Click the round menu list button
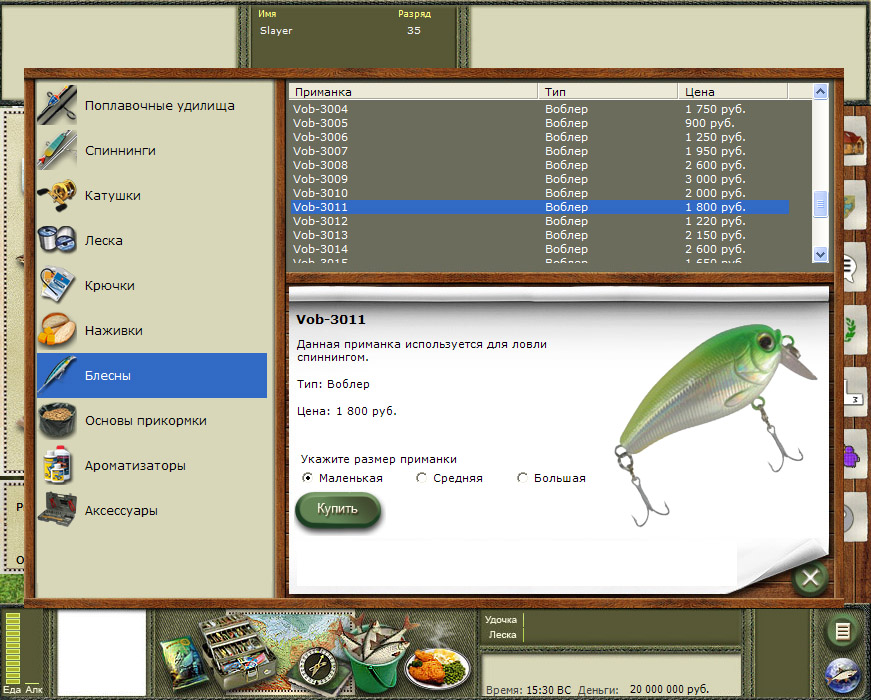The height and width of the screenshot is (700, 871). [843, 632]
